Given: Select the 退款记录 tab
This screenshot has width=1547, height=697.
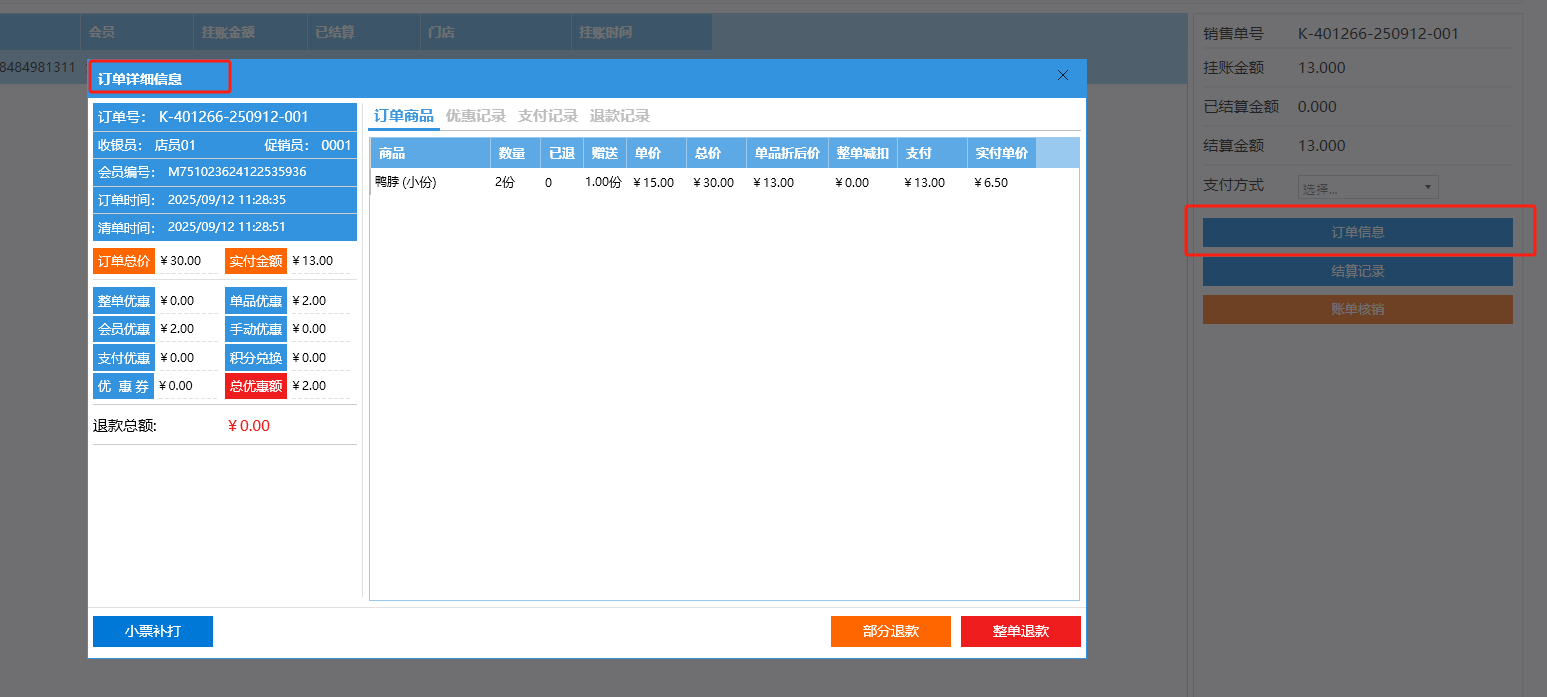Looking at the screenshot, I should click(620, 116).
